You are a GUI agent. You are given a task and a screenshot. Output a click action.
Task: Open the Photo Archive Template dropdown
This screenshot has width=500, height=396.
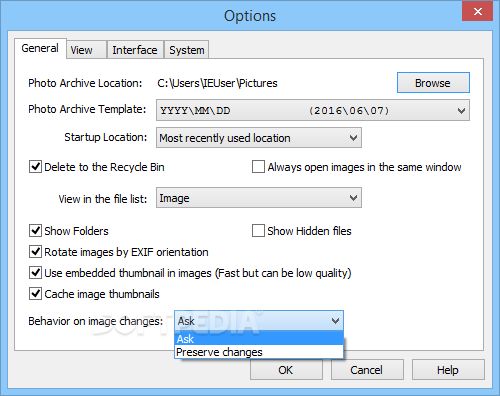click(x=313, y=110)
